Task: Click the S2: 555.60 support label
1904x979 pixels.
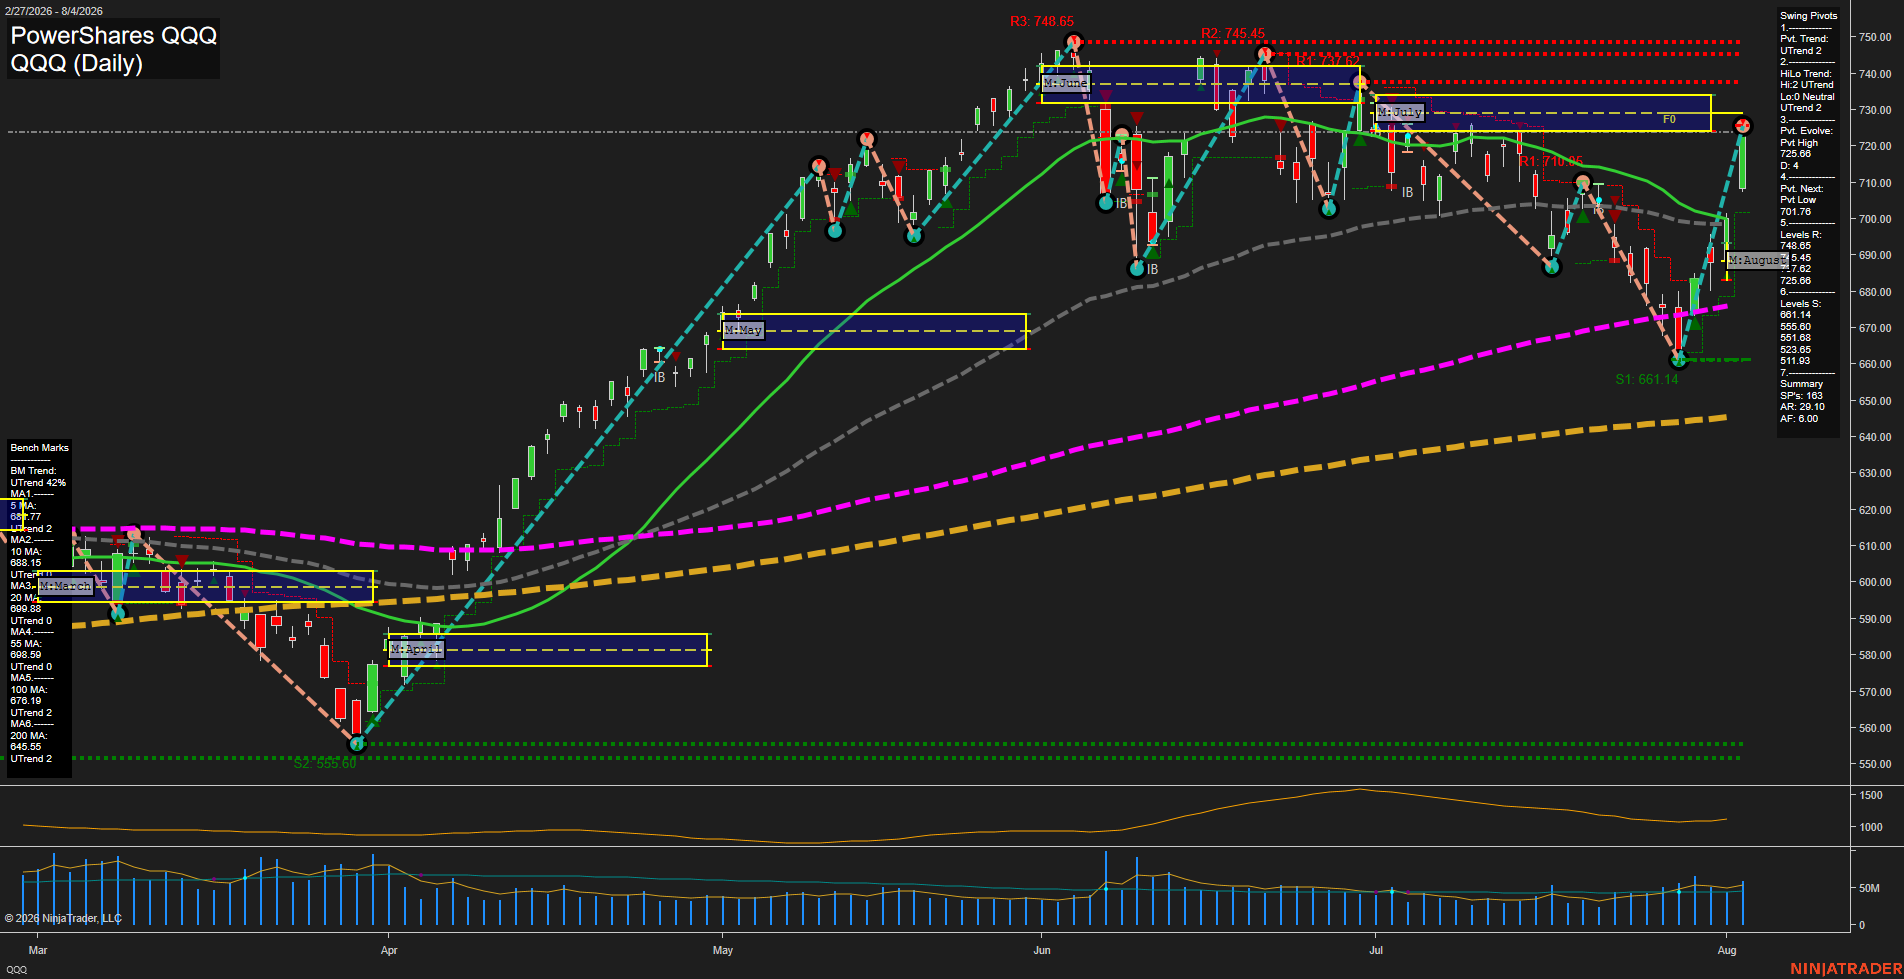Action: [325, 763]
